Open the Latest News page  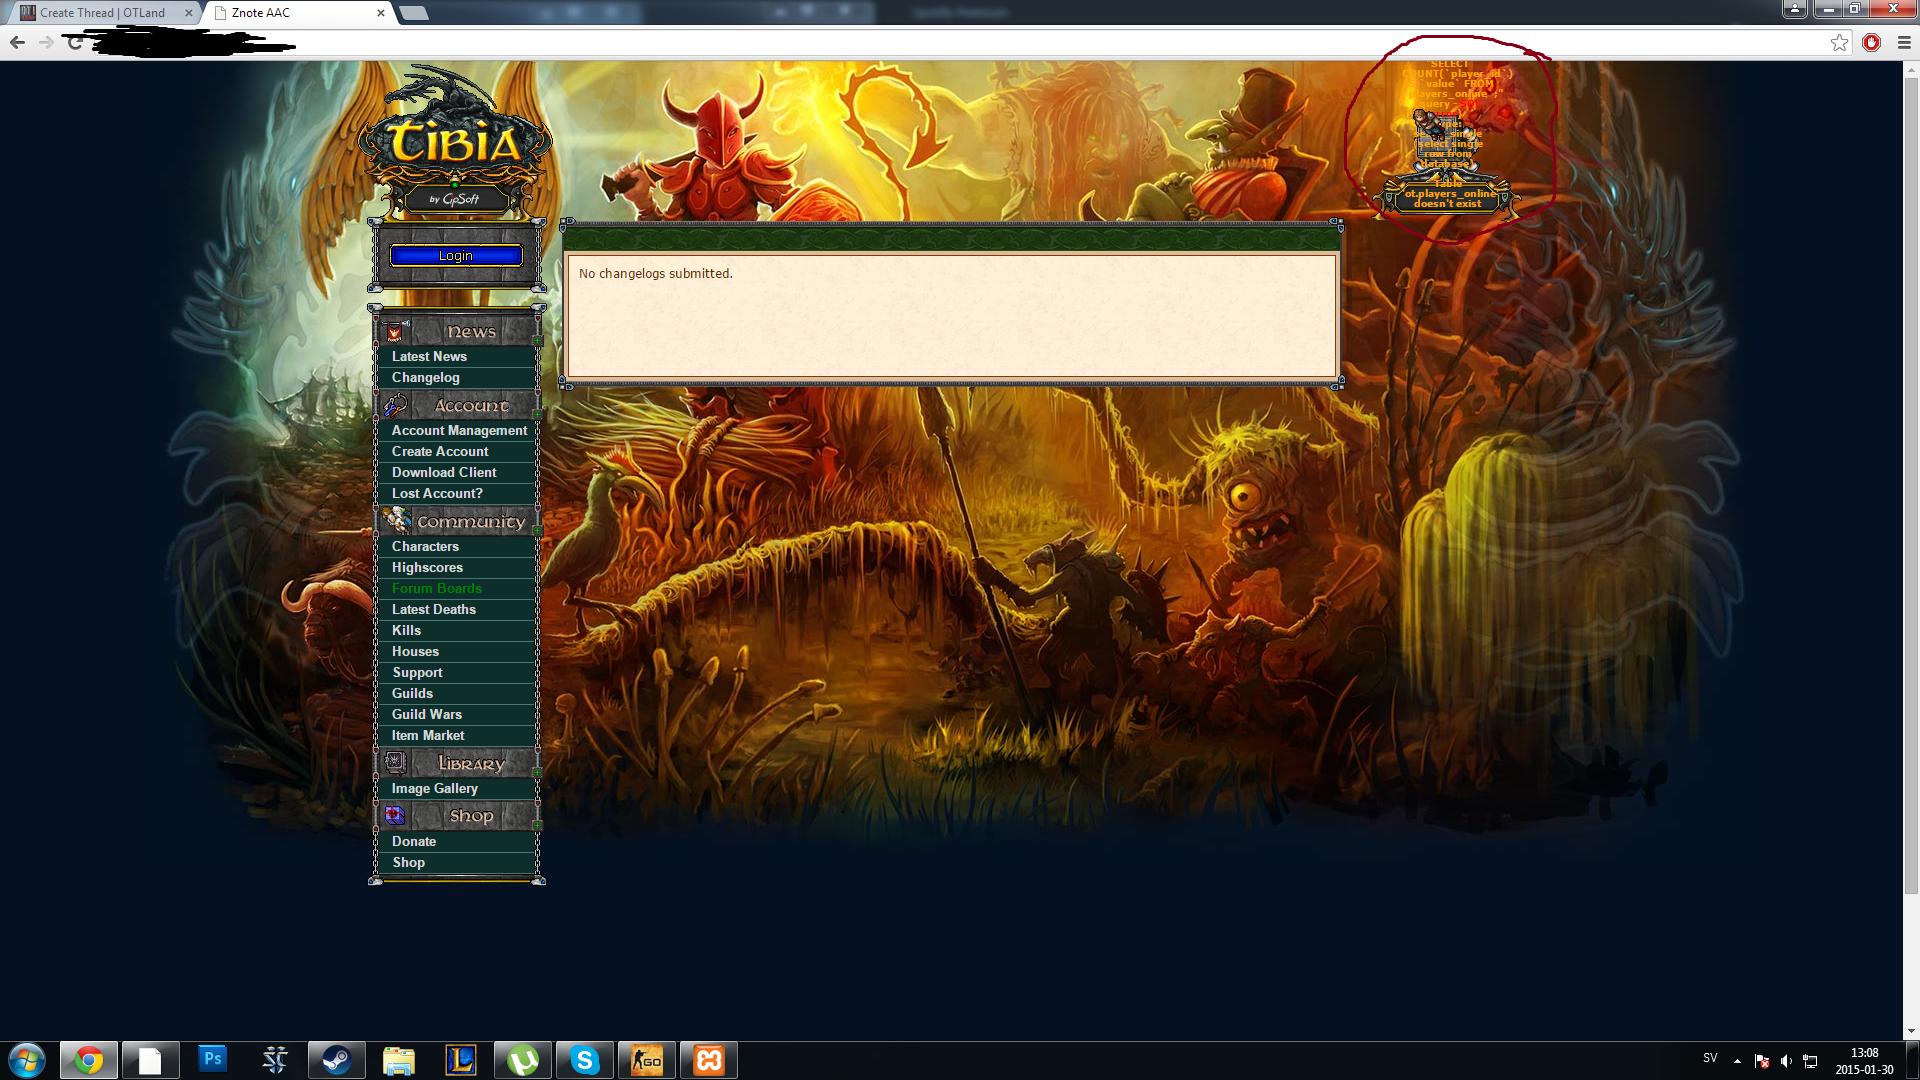429,356
